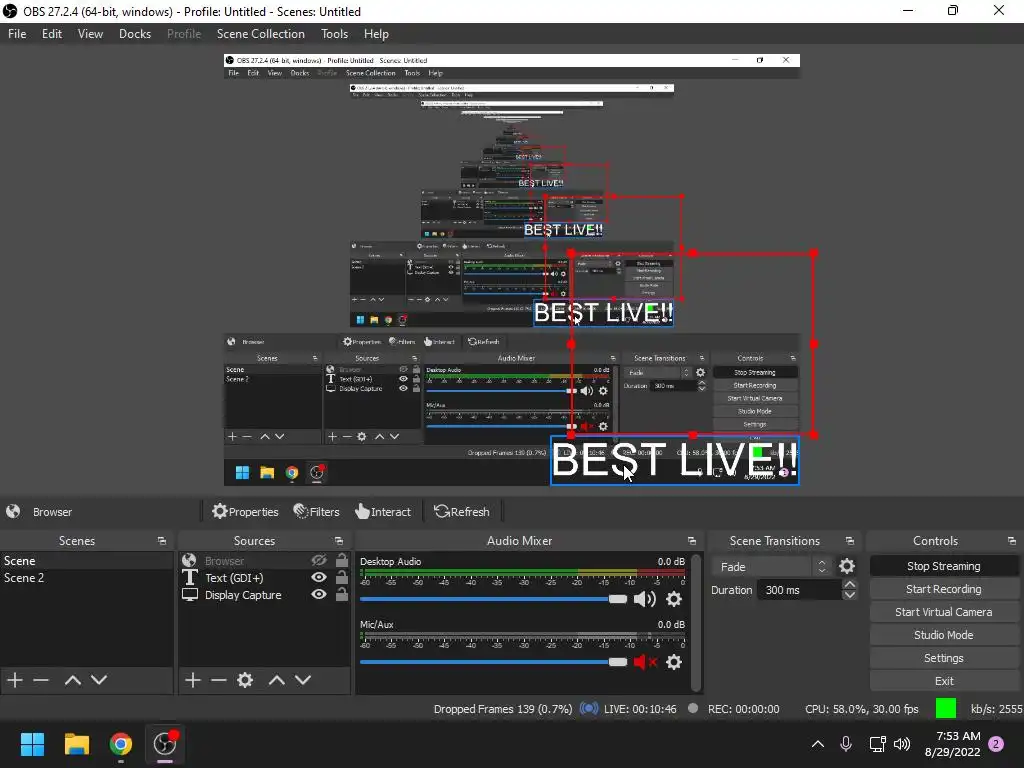Click the BEST LIVE!! text in preview
1024x768 pixels.
(x=675, y=460)
